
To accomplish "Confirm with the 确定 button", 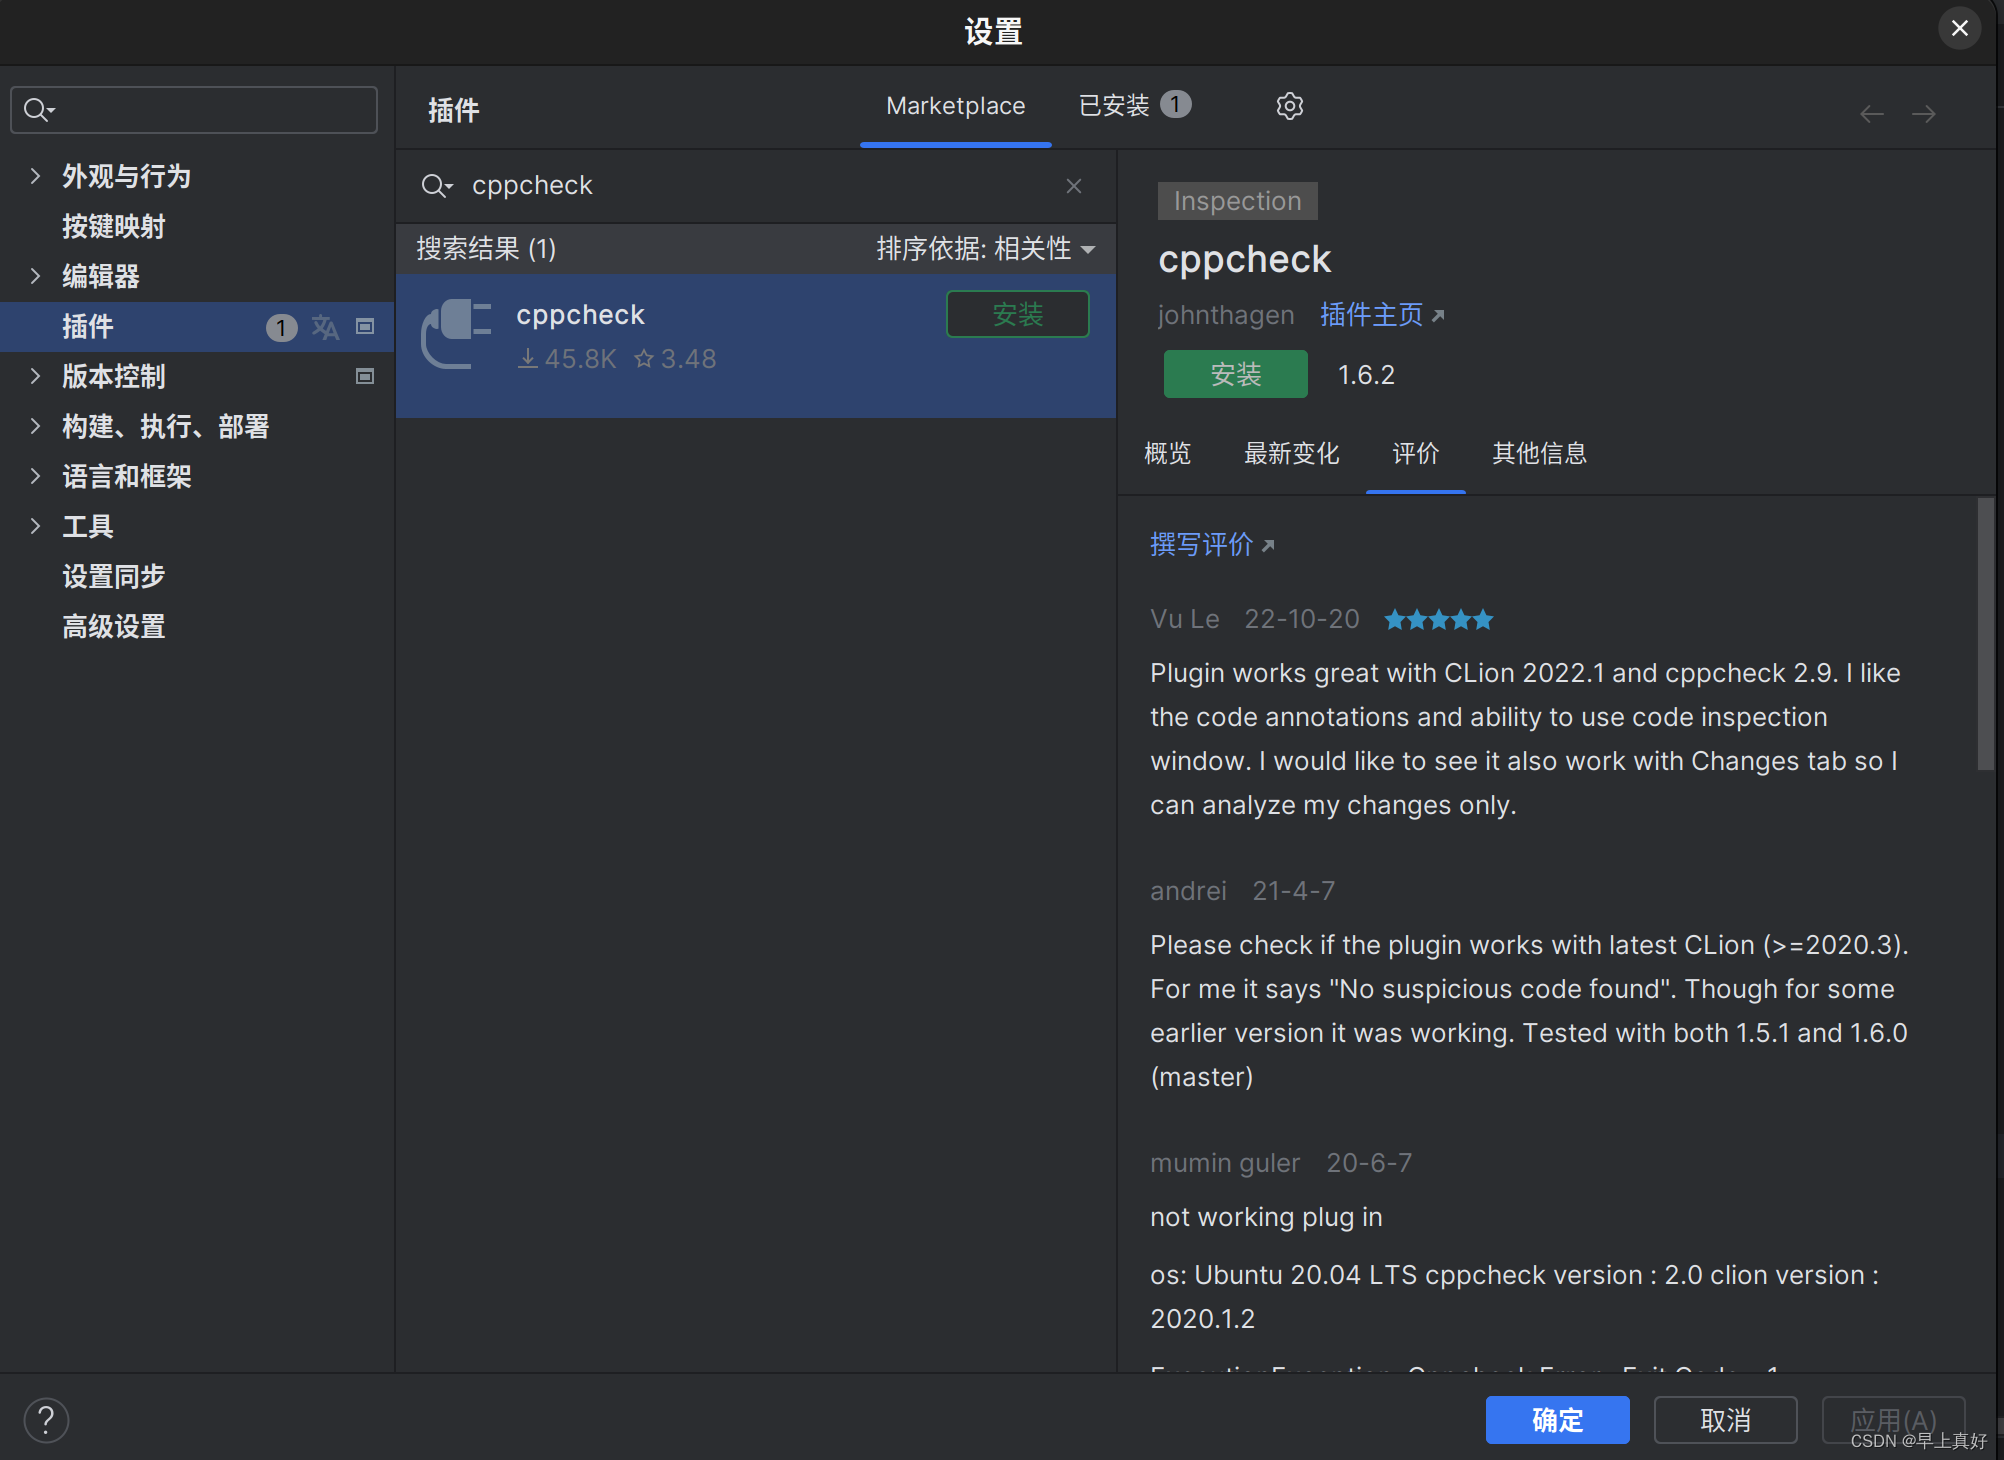I will tap(1557, 1420).
